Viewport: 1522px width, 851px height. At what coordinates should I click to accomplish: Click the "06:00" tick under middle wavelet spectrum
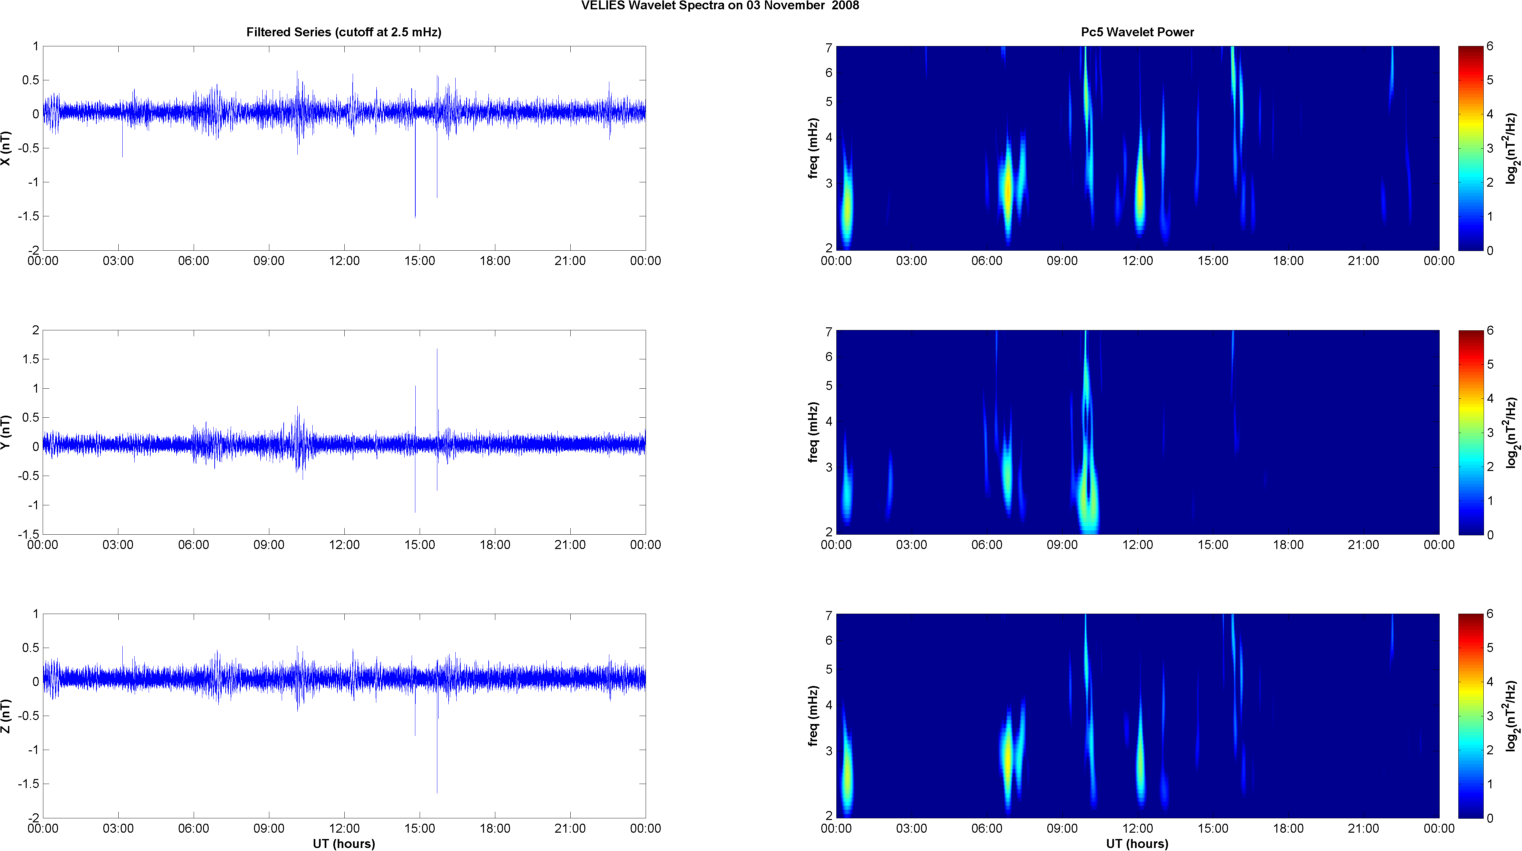pyautogui.click(x=986, y=545)
